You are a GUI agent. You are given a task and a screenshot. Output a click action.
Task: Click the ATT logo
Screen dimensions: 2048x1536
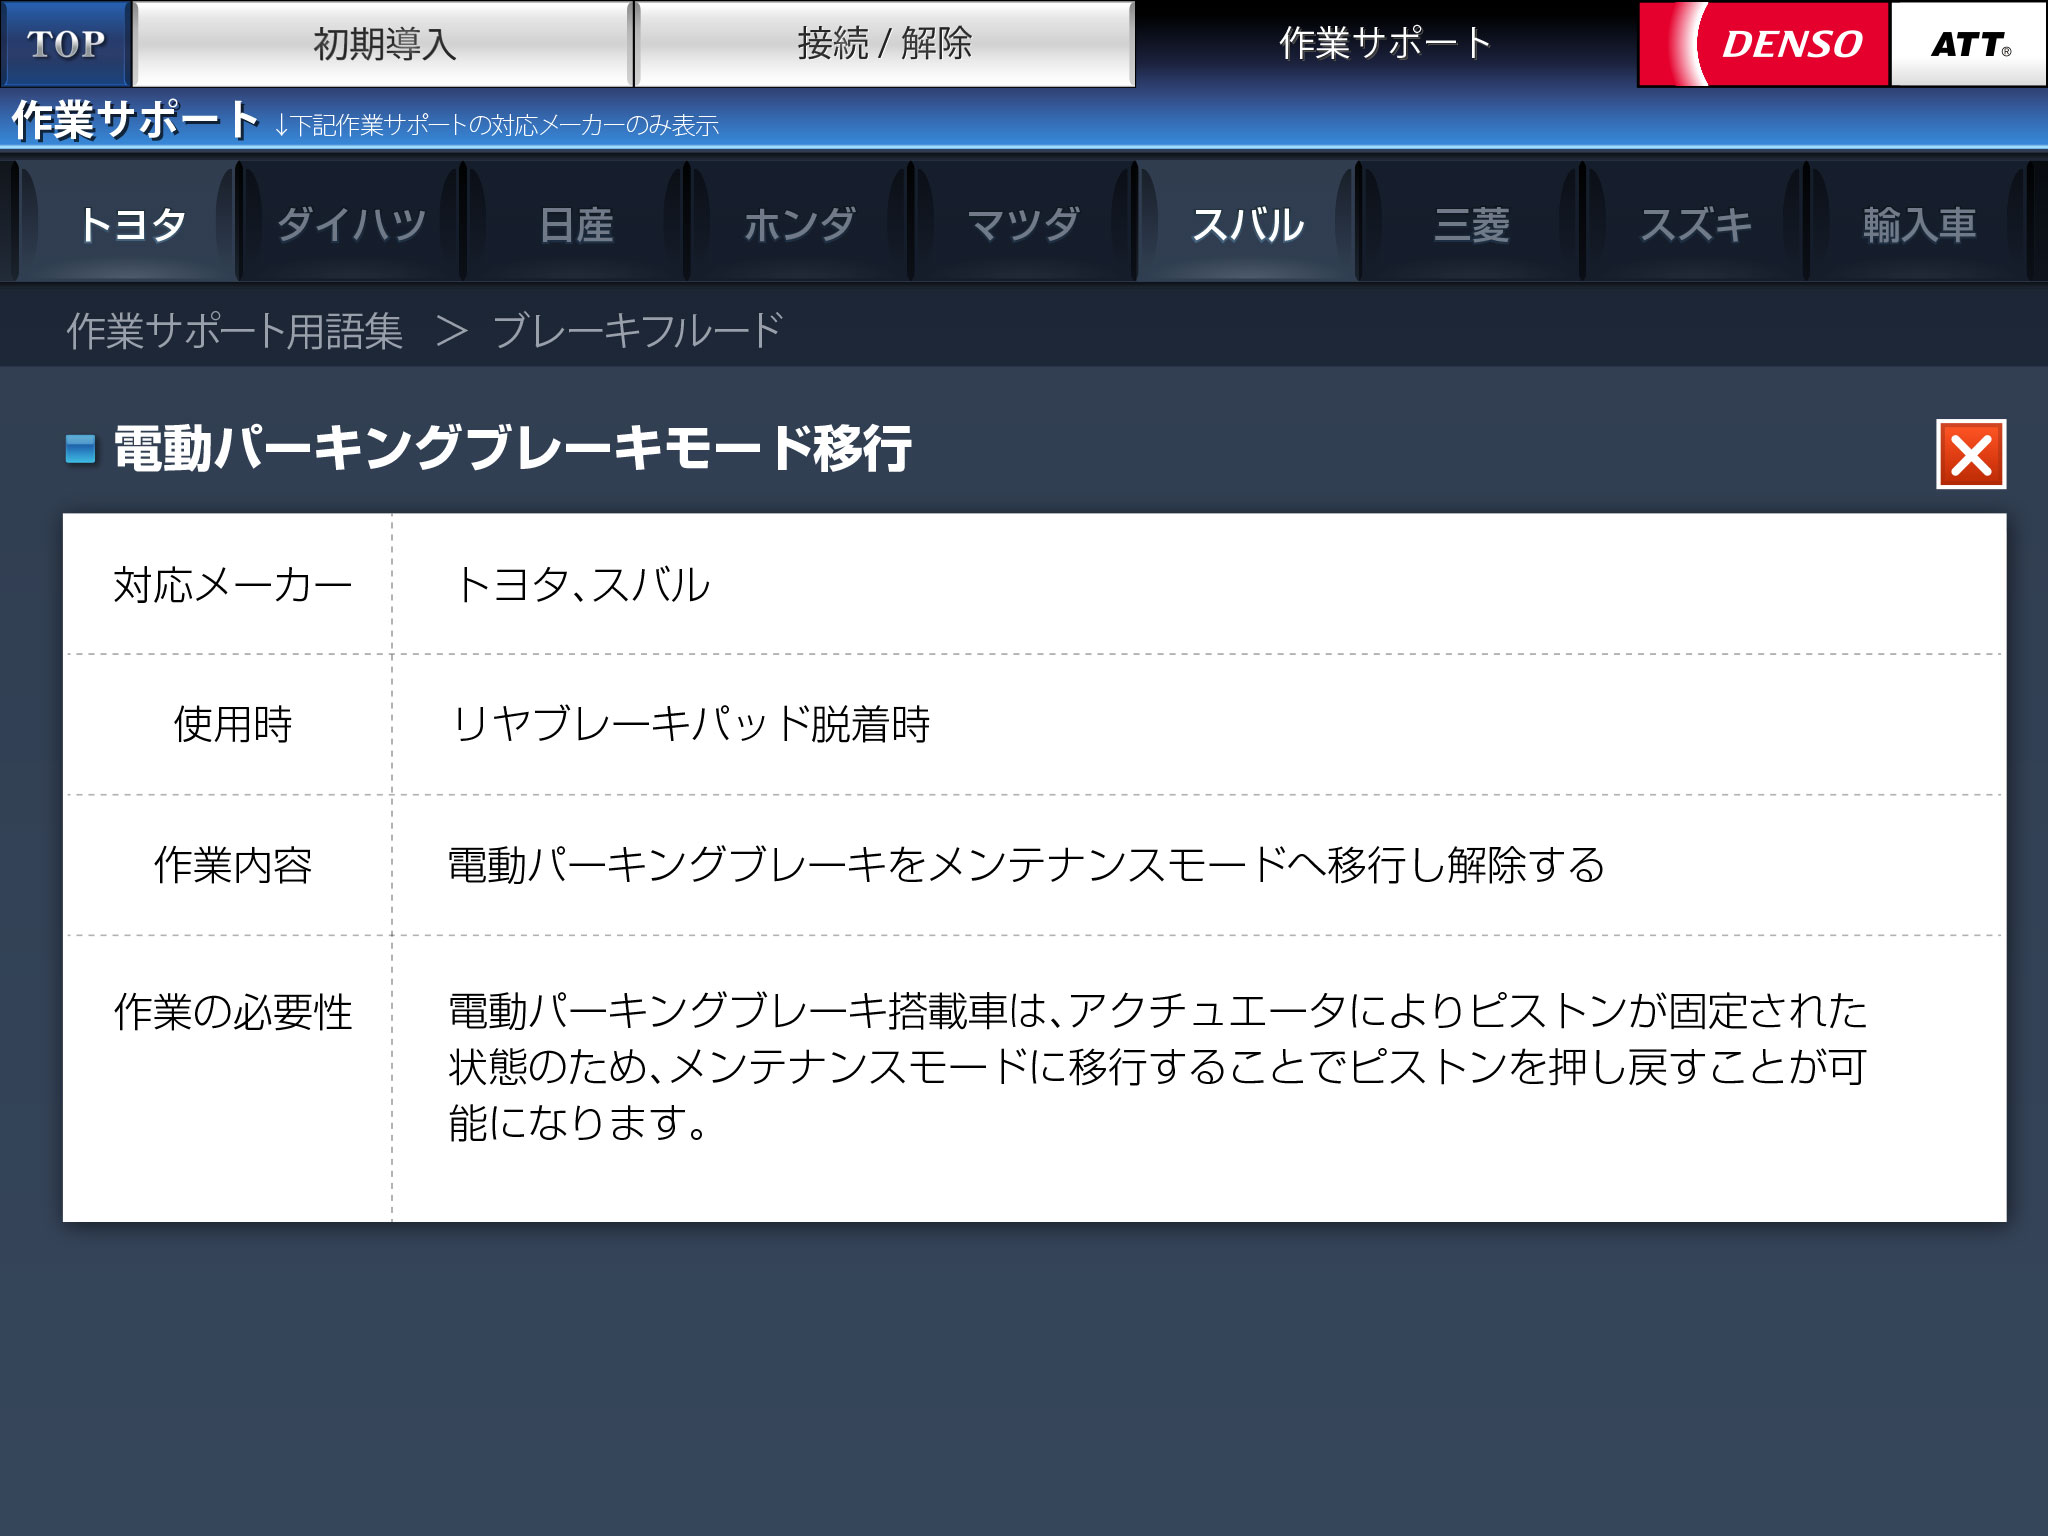pyautogui.click(x=1967, y=44)
